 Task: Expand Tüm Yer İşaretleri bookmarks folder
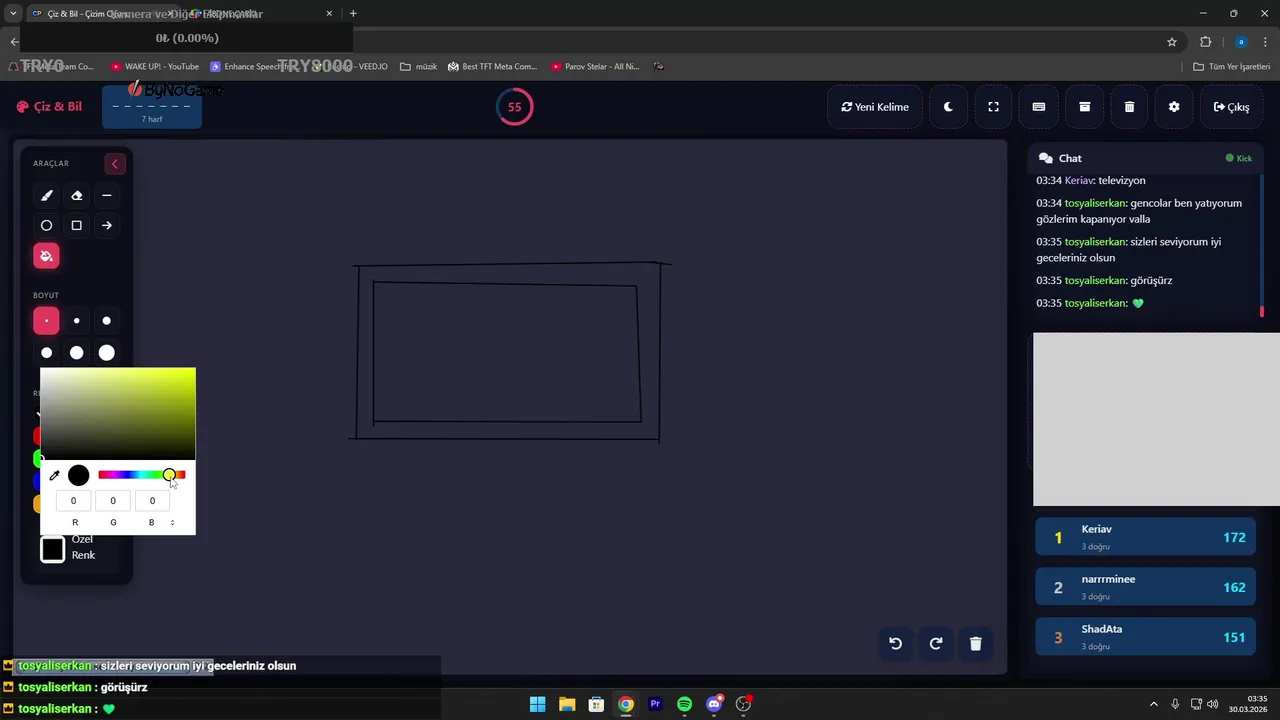(x=1232, y=67)
